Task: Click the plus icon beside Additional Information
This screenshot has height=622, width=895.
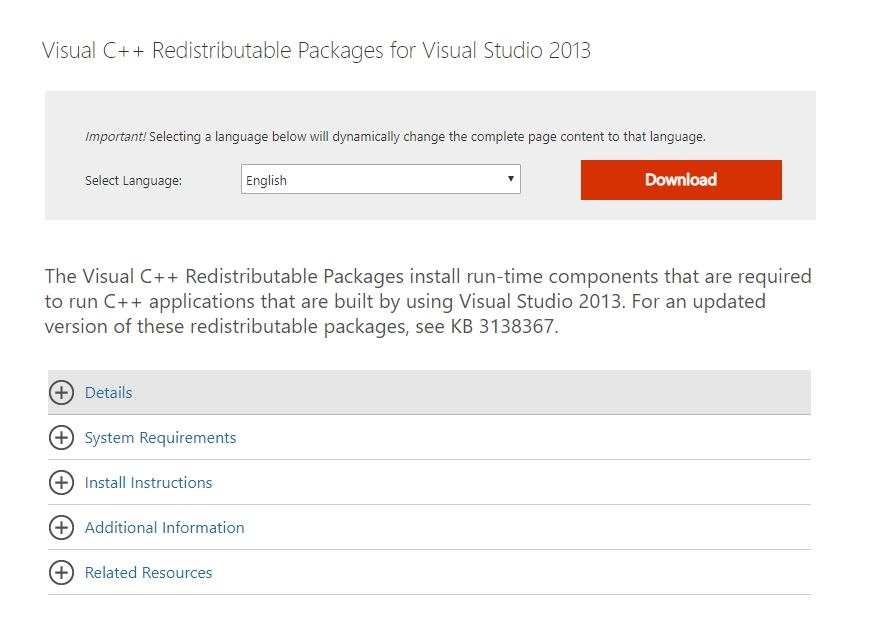Action: [x=61, y=528]
